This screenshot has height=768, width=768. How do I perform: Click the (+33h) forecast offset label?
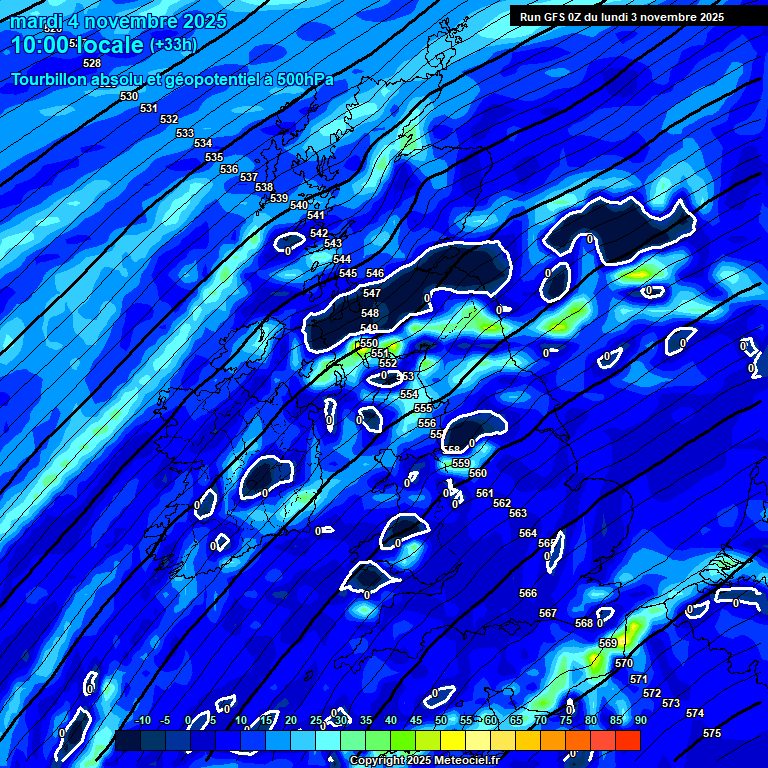point(173,45)
